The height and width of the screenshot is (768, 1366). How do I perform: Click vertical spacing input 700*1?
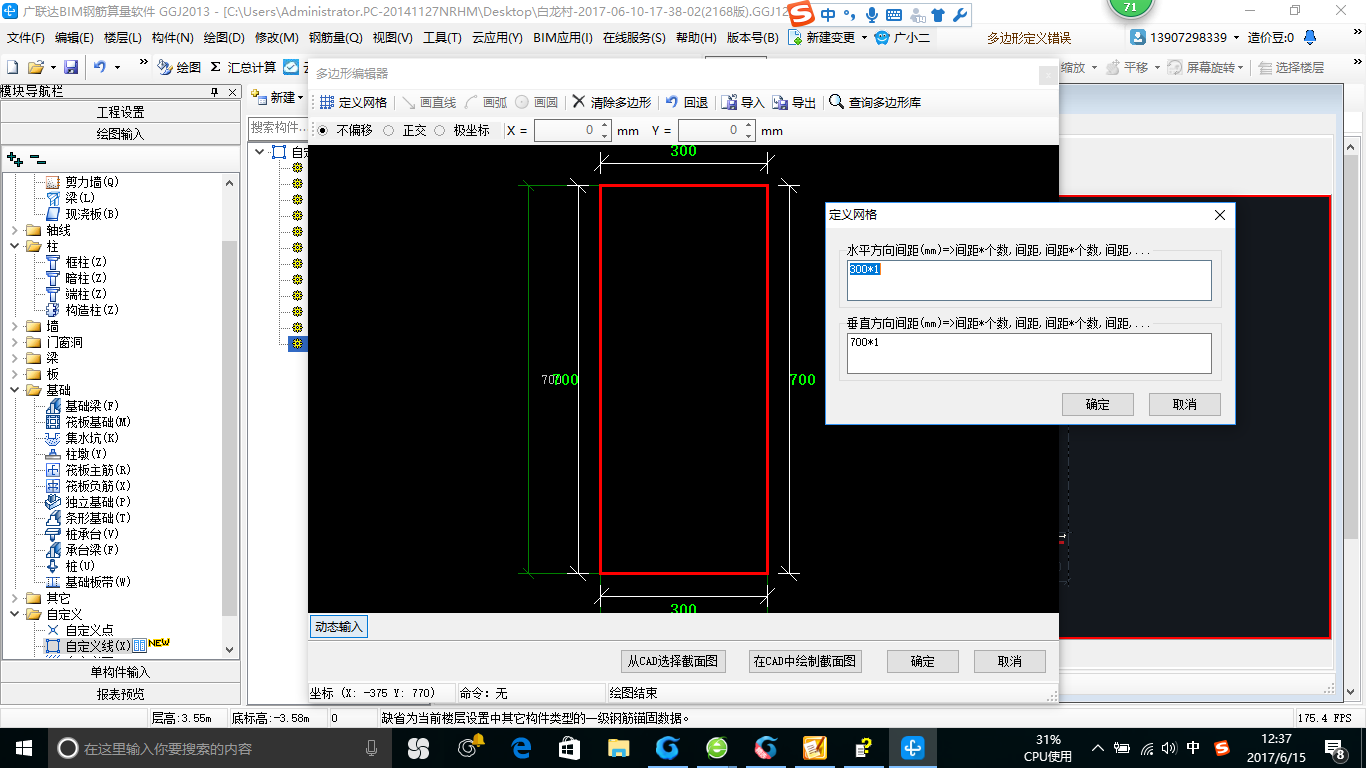pyautogui.click(x=1029, y=353)
